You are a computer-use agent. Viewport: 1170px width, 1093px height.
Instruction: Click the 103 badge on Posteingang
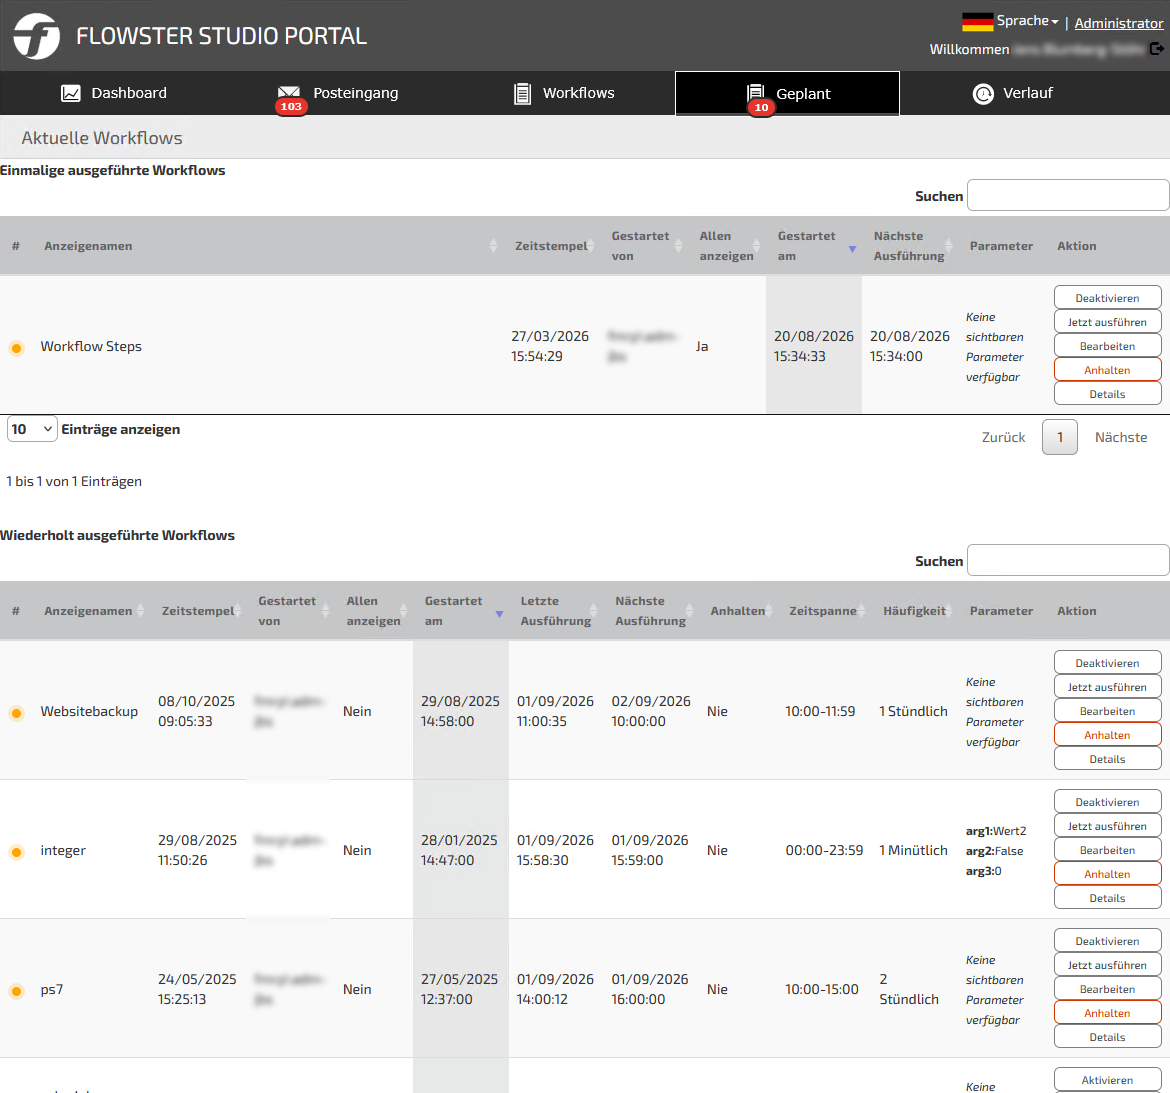pyautogui.click(x=291, y=107)
